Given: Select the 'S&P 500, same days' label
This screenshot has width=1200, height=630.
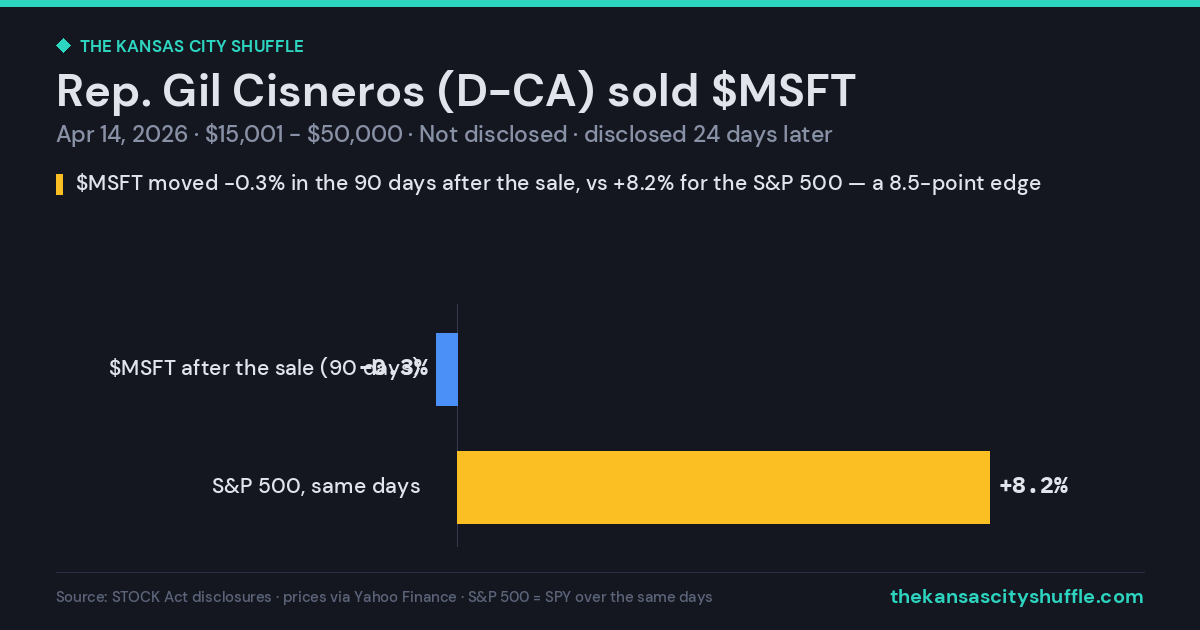Looking at the screenshot, I should [316, 486].
